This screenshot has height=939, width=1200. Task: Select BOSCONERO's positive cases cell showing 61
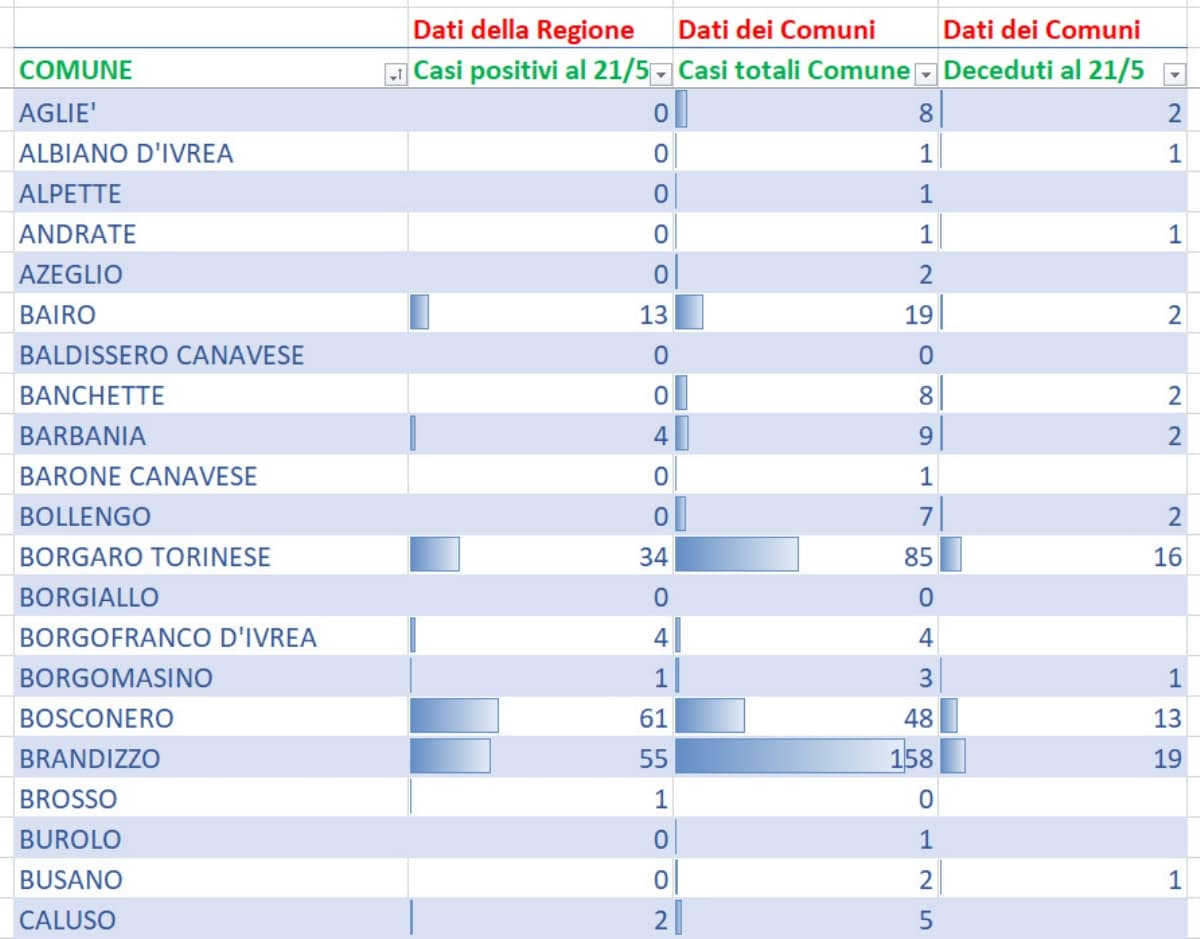tap(540, 718)
